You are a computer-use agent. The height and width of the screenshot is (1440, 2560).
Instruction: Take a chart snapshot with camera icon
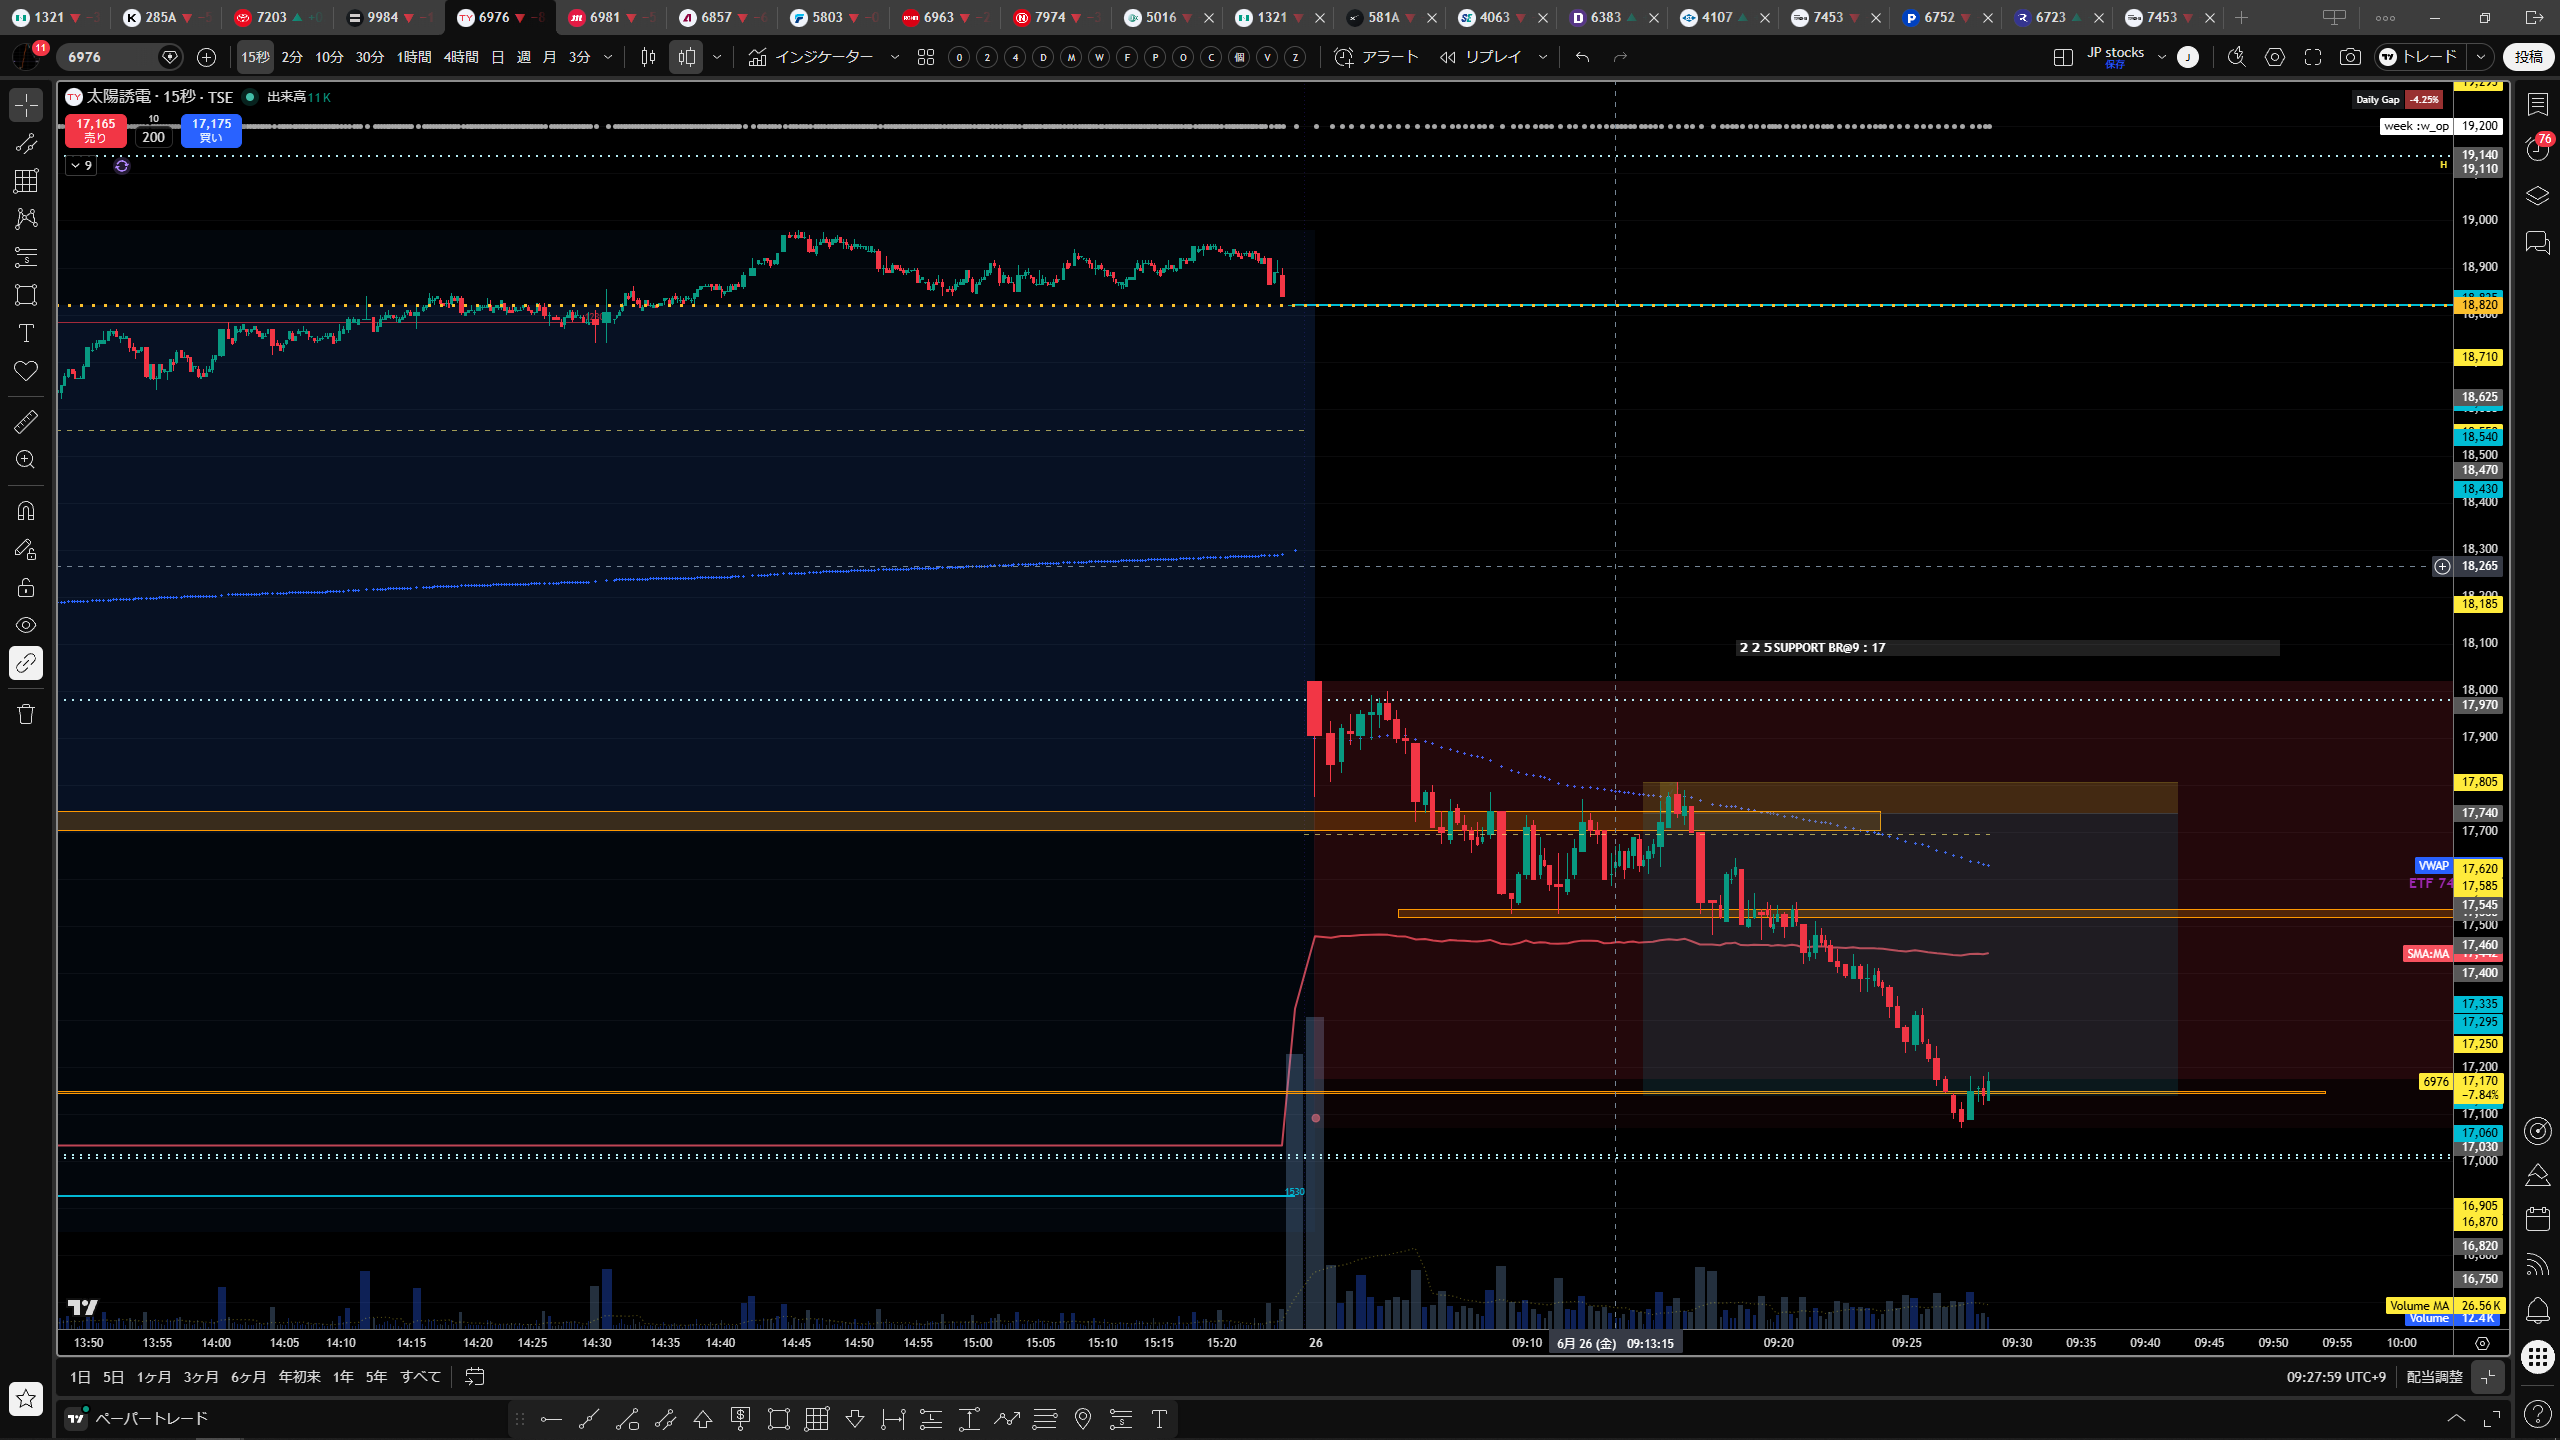2350,57
